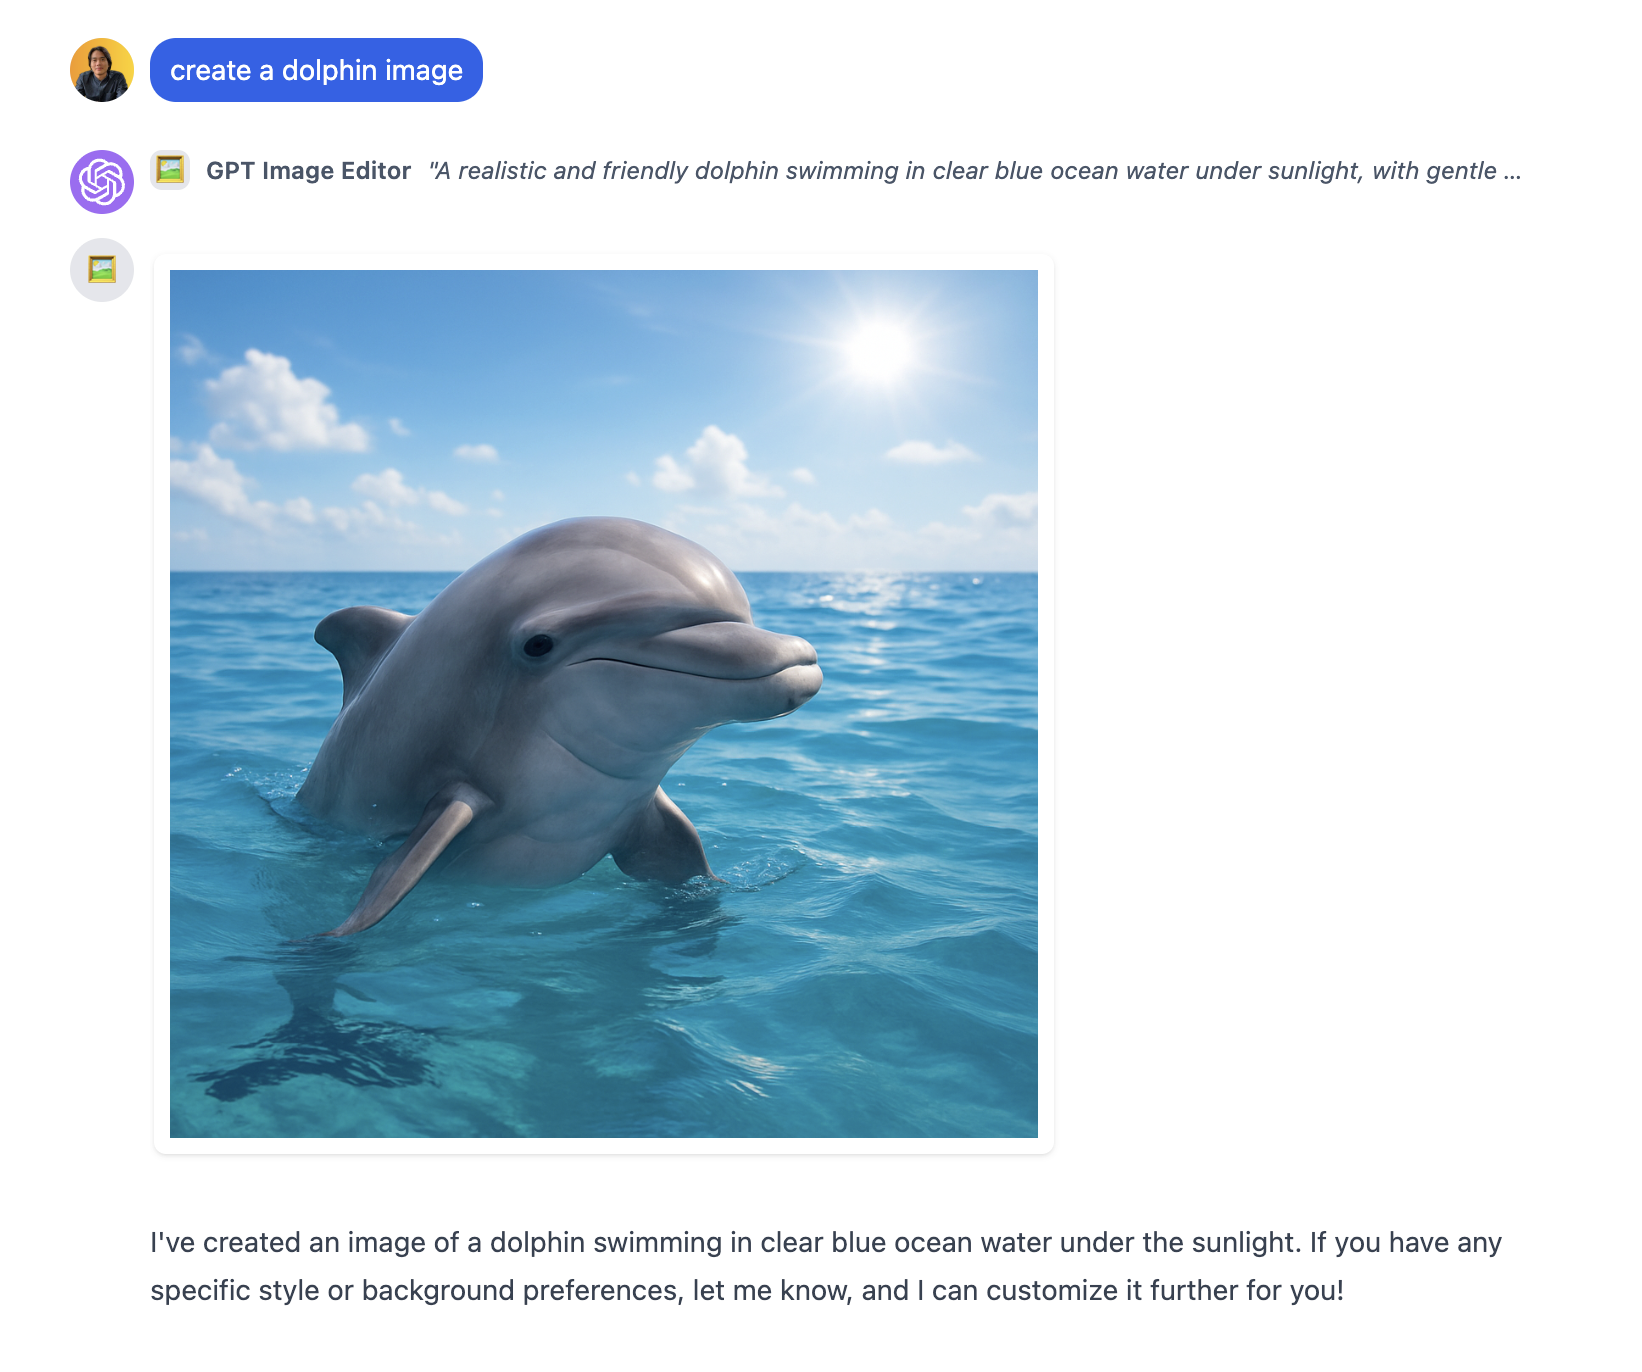The width and height of the screenshot is (1642, 1372).
Task: Click the user profile avatar photo
Action: tap(102, 70)
